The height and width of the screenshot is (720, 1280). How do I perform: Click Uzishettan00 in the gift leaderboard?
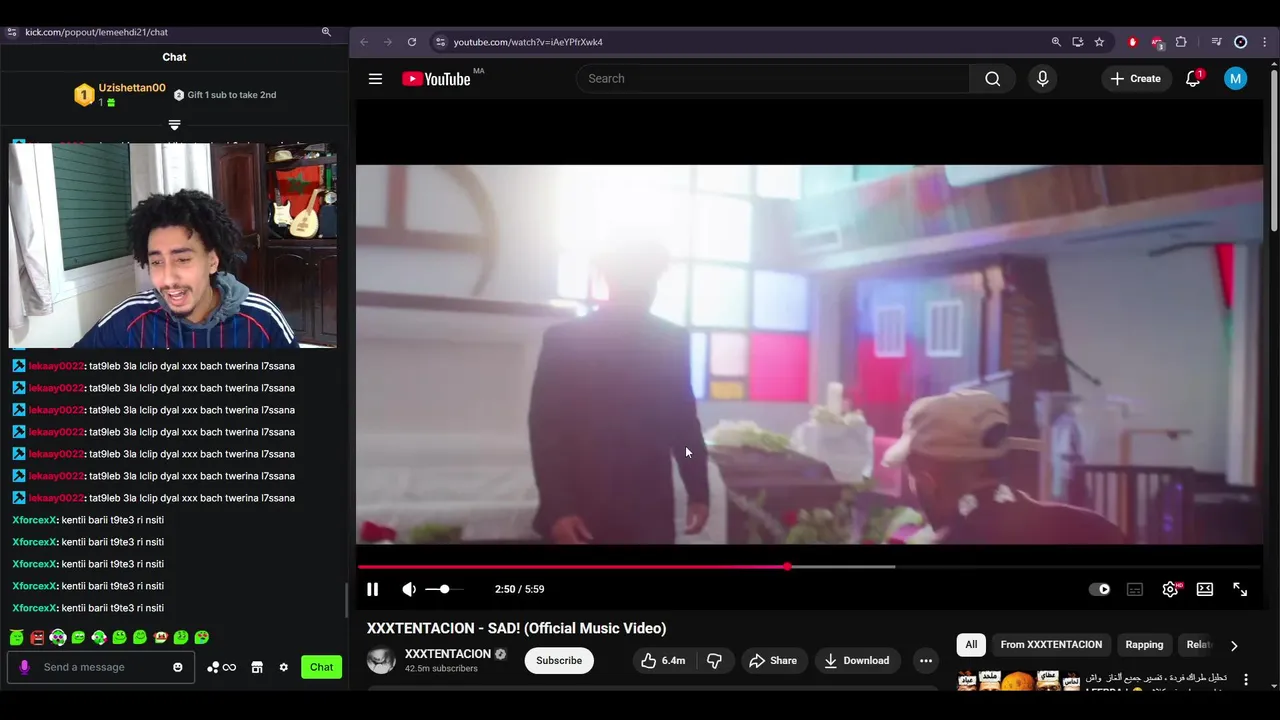pyautogui.click(x=131, y=88)
